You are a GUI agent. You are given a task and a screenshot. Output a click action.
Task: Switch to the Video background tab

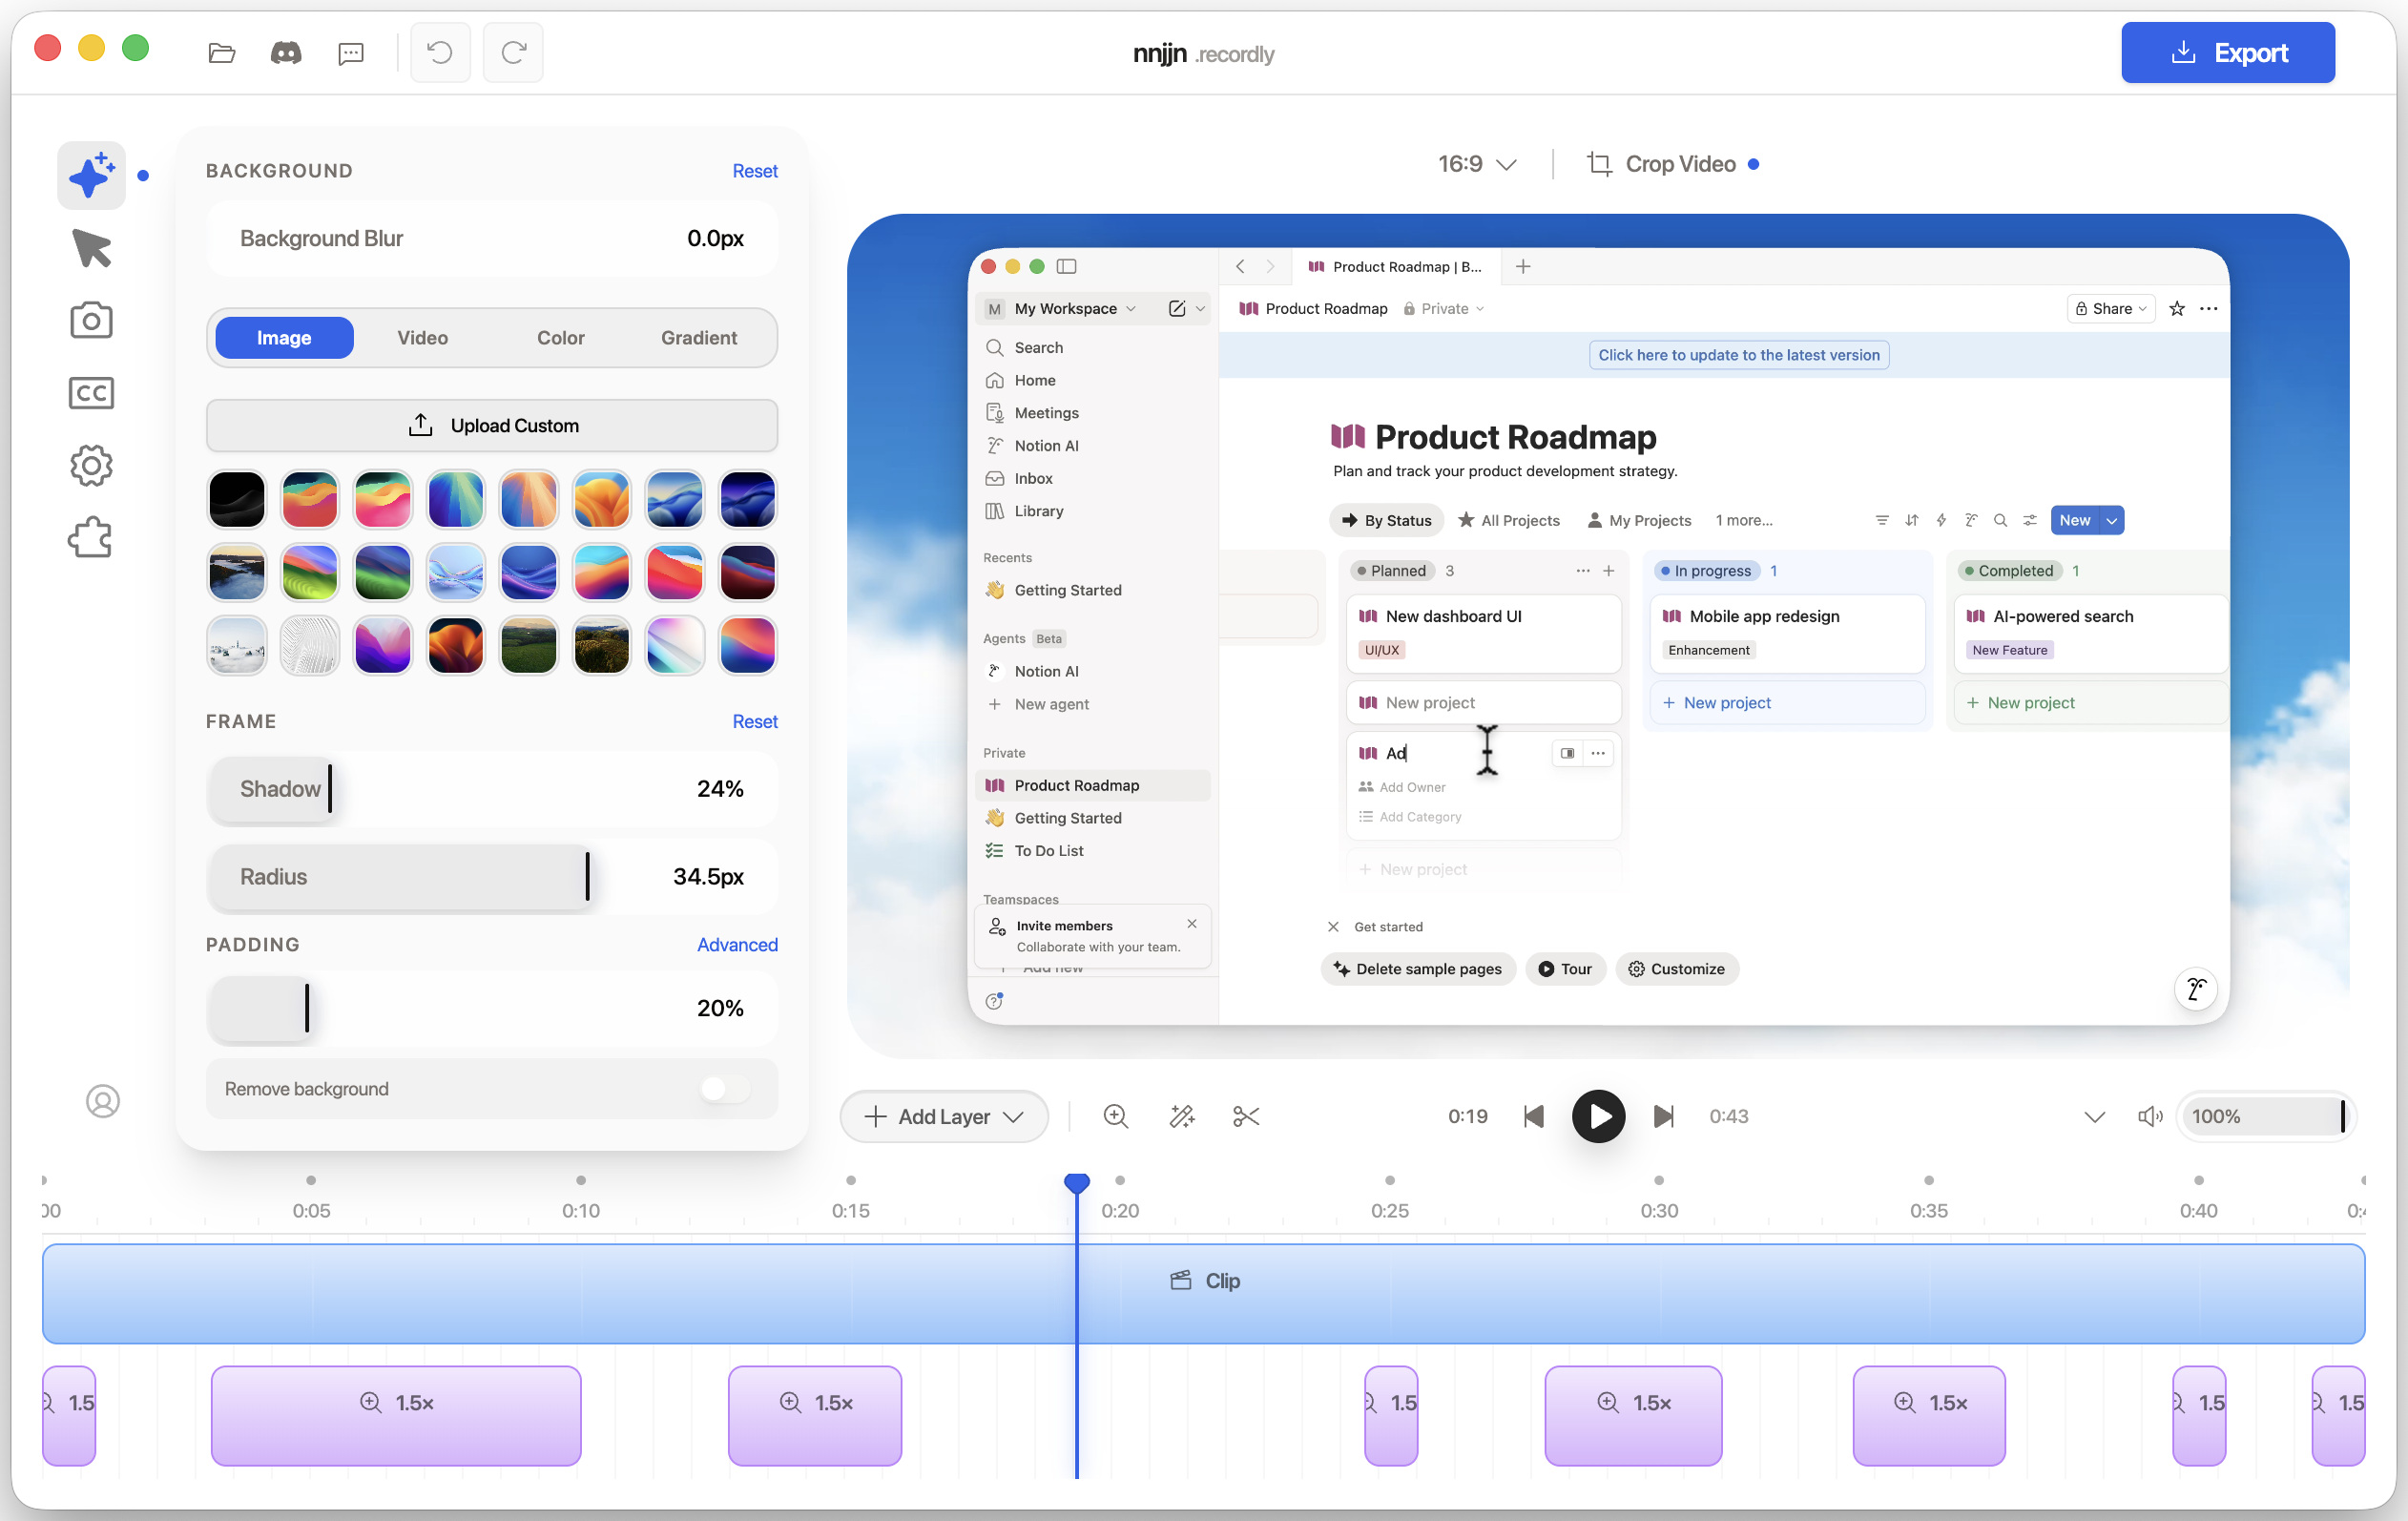coord(422,338)
